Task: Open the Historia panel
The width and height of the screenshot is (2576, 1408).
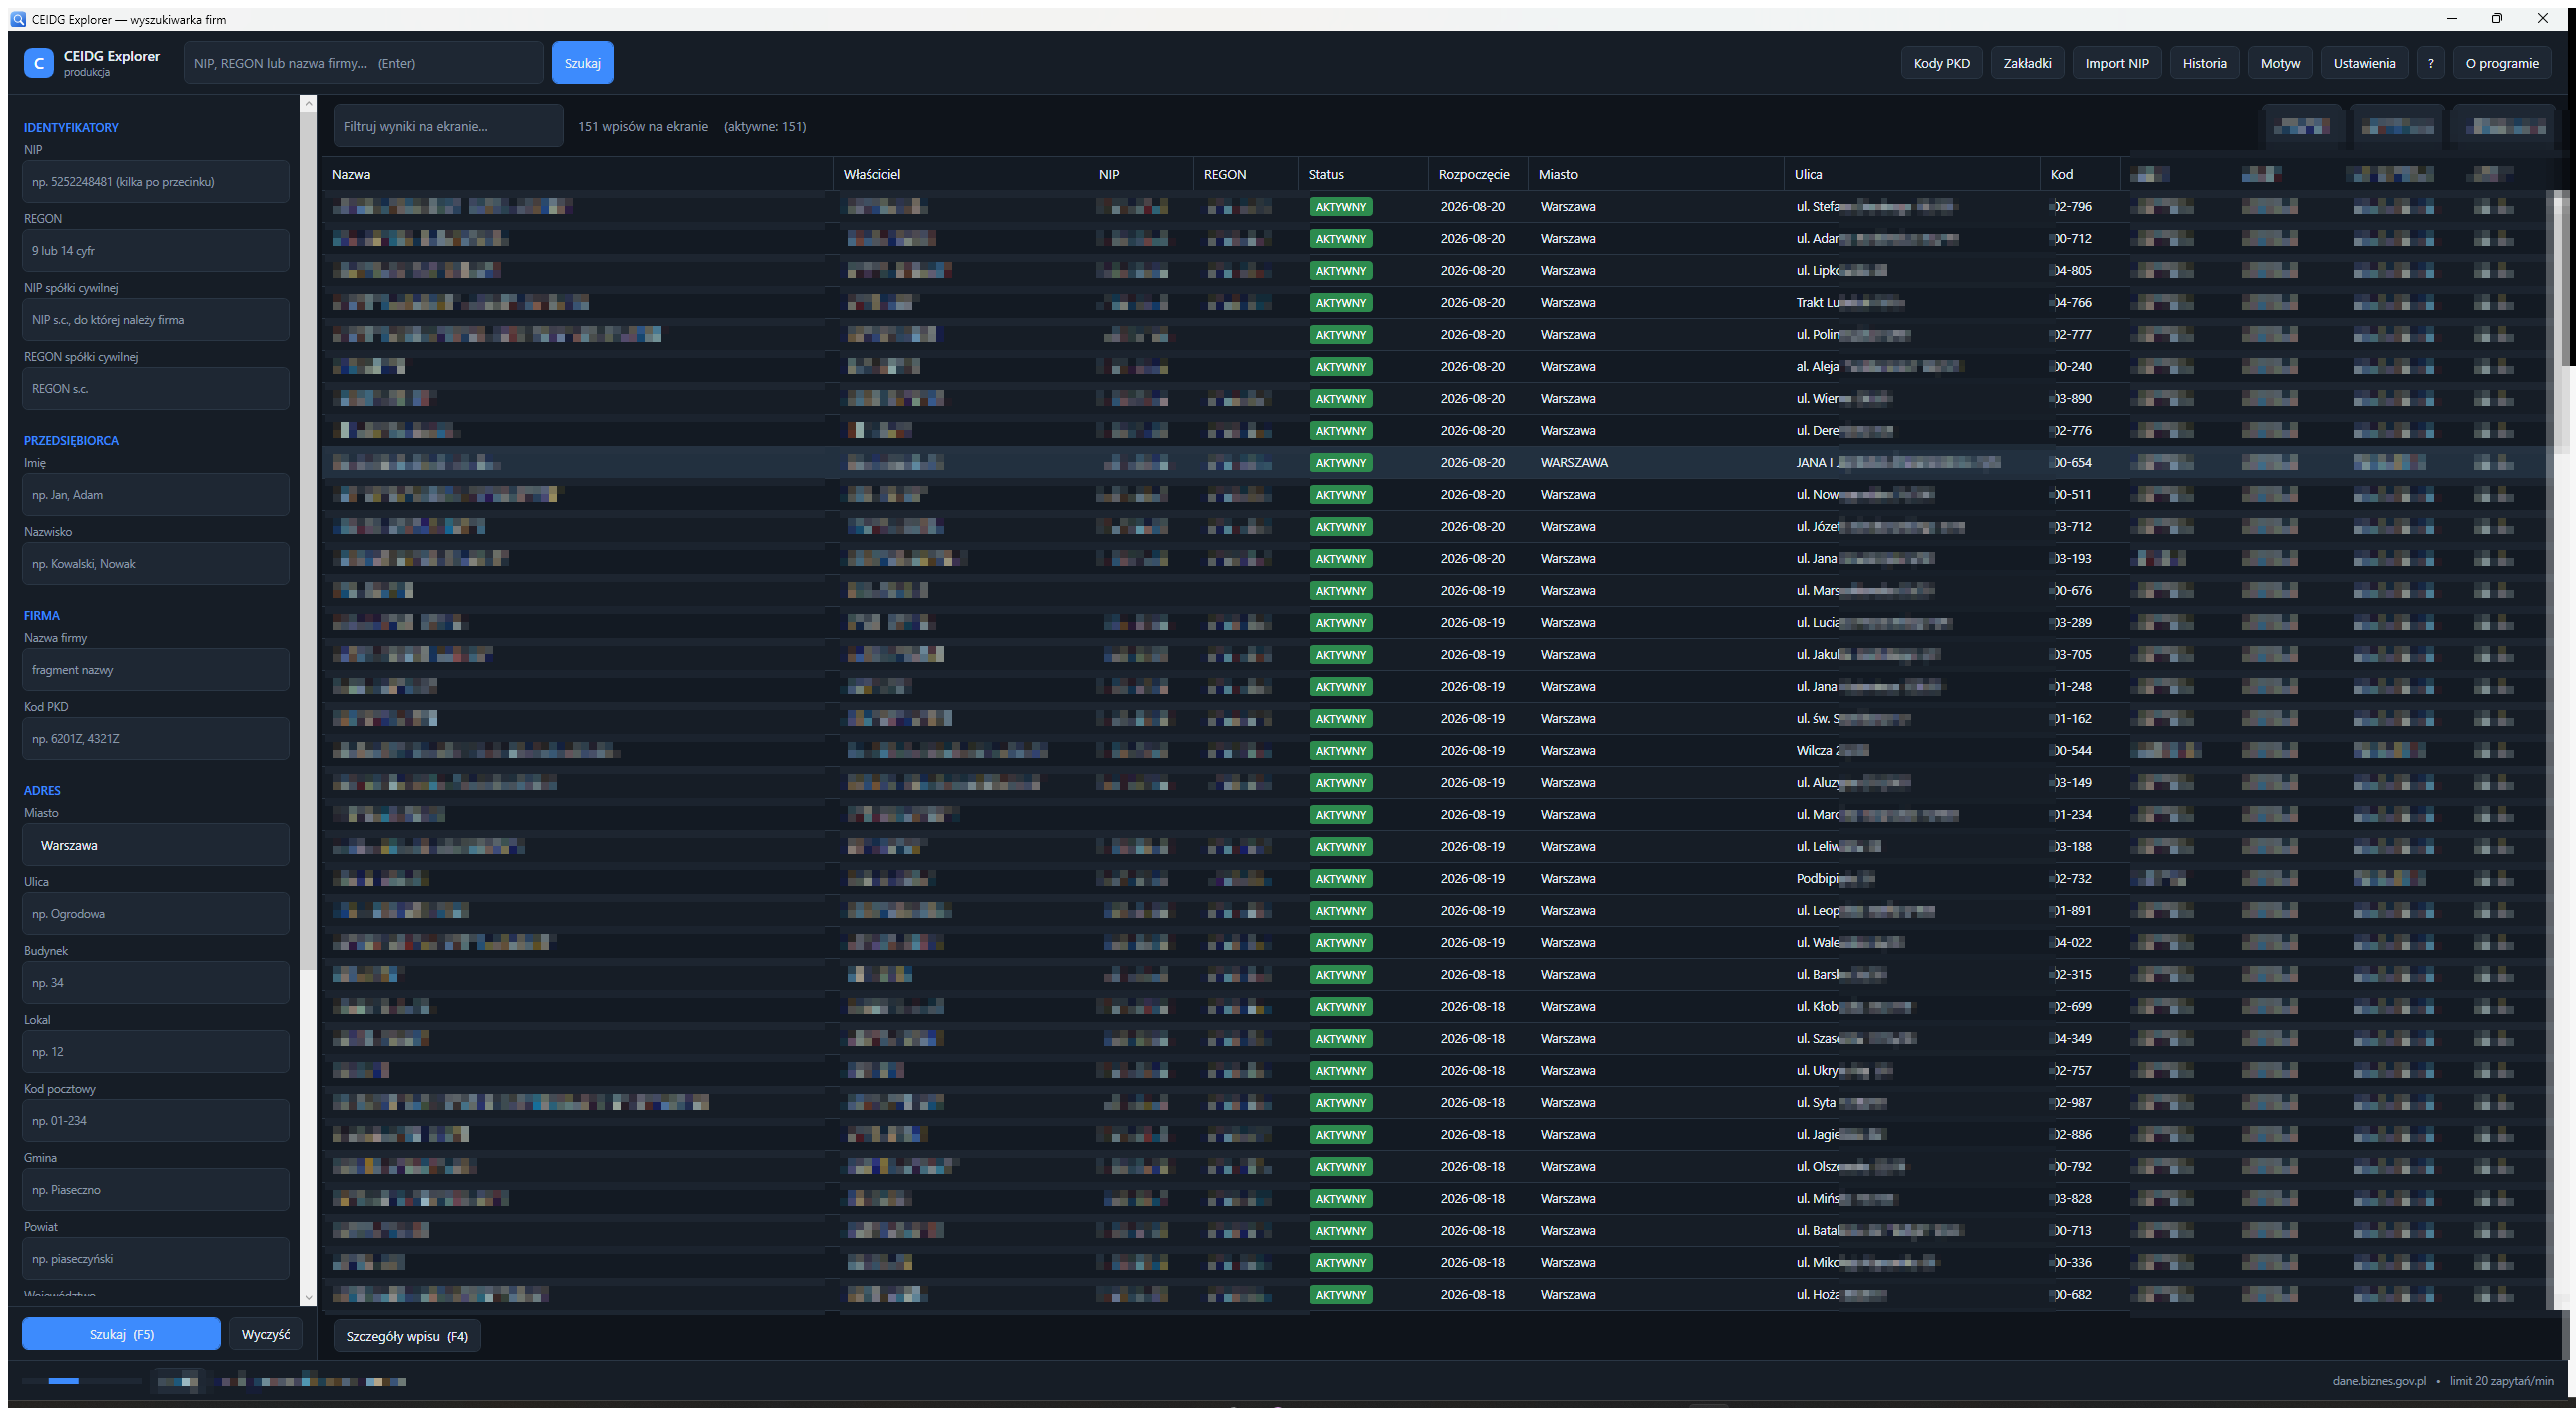Action: click(x=2204, y=63)
